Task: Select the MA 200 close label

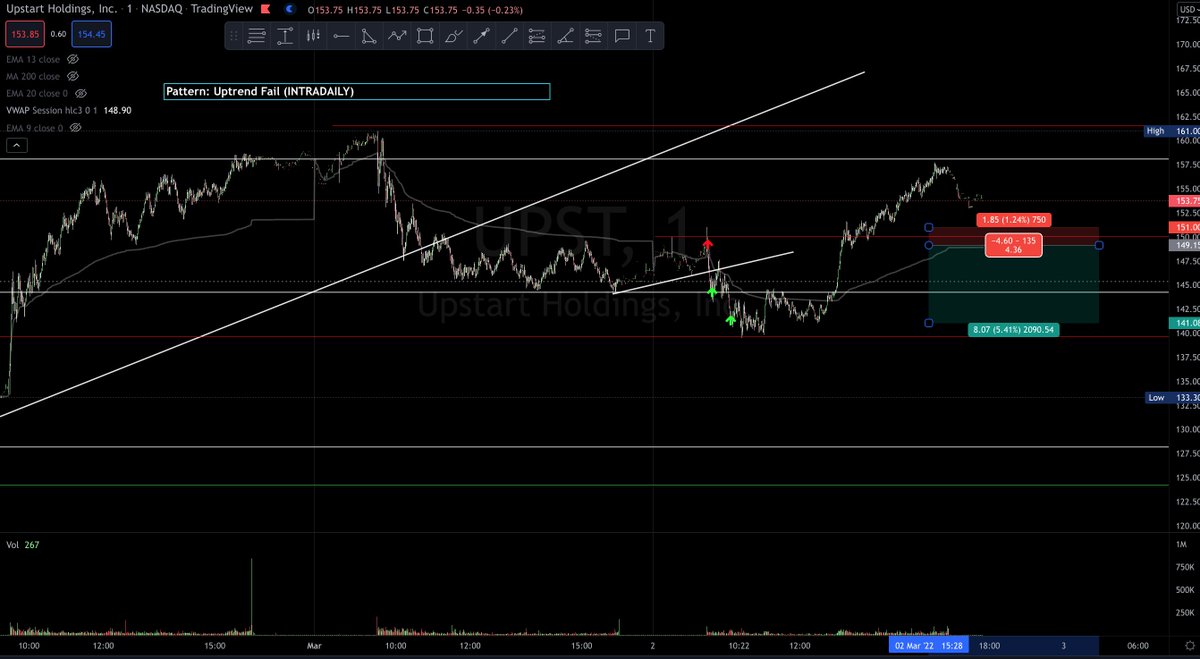Action: pyautogui.click(x=35, y=76)
